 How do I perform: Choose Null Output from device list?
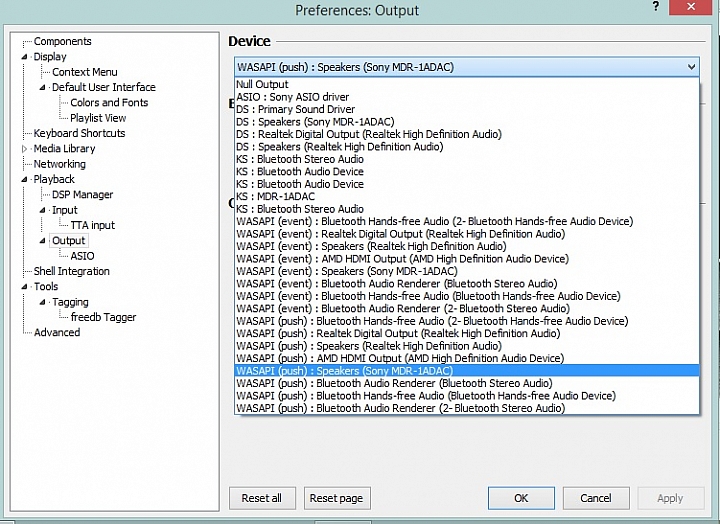click(467, 85)
